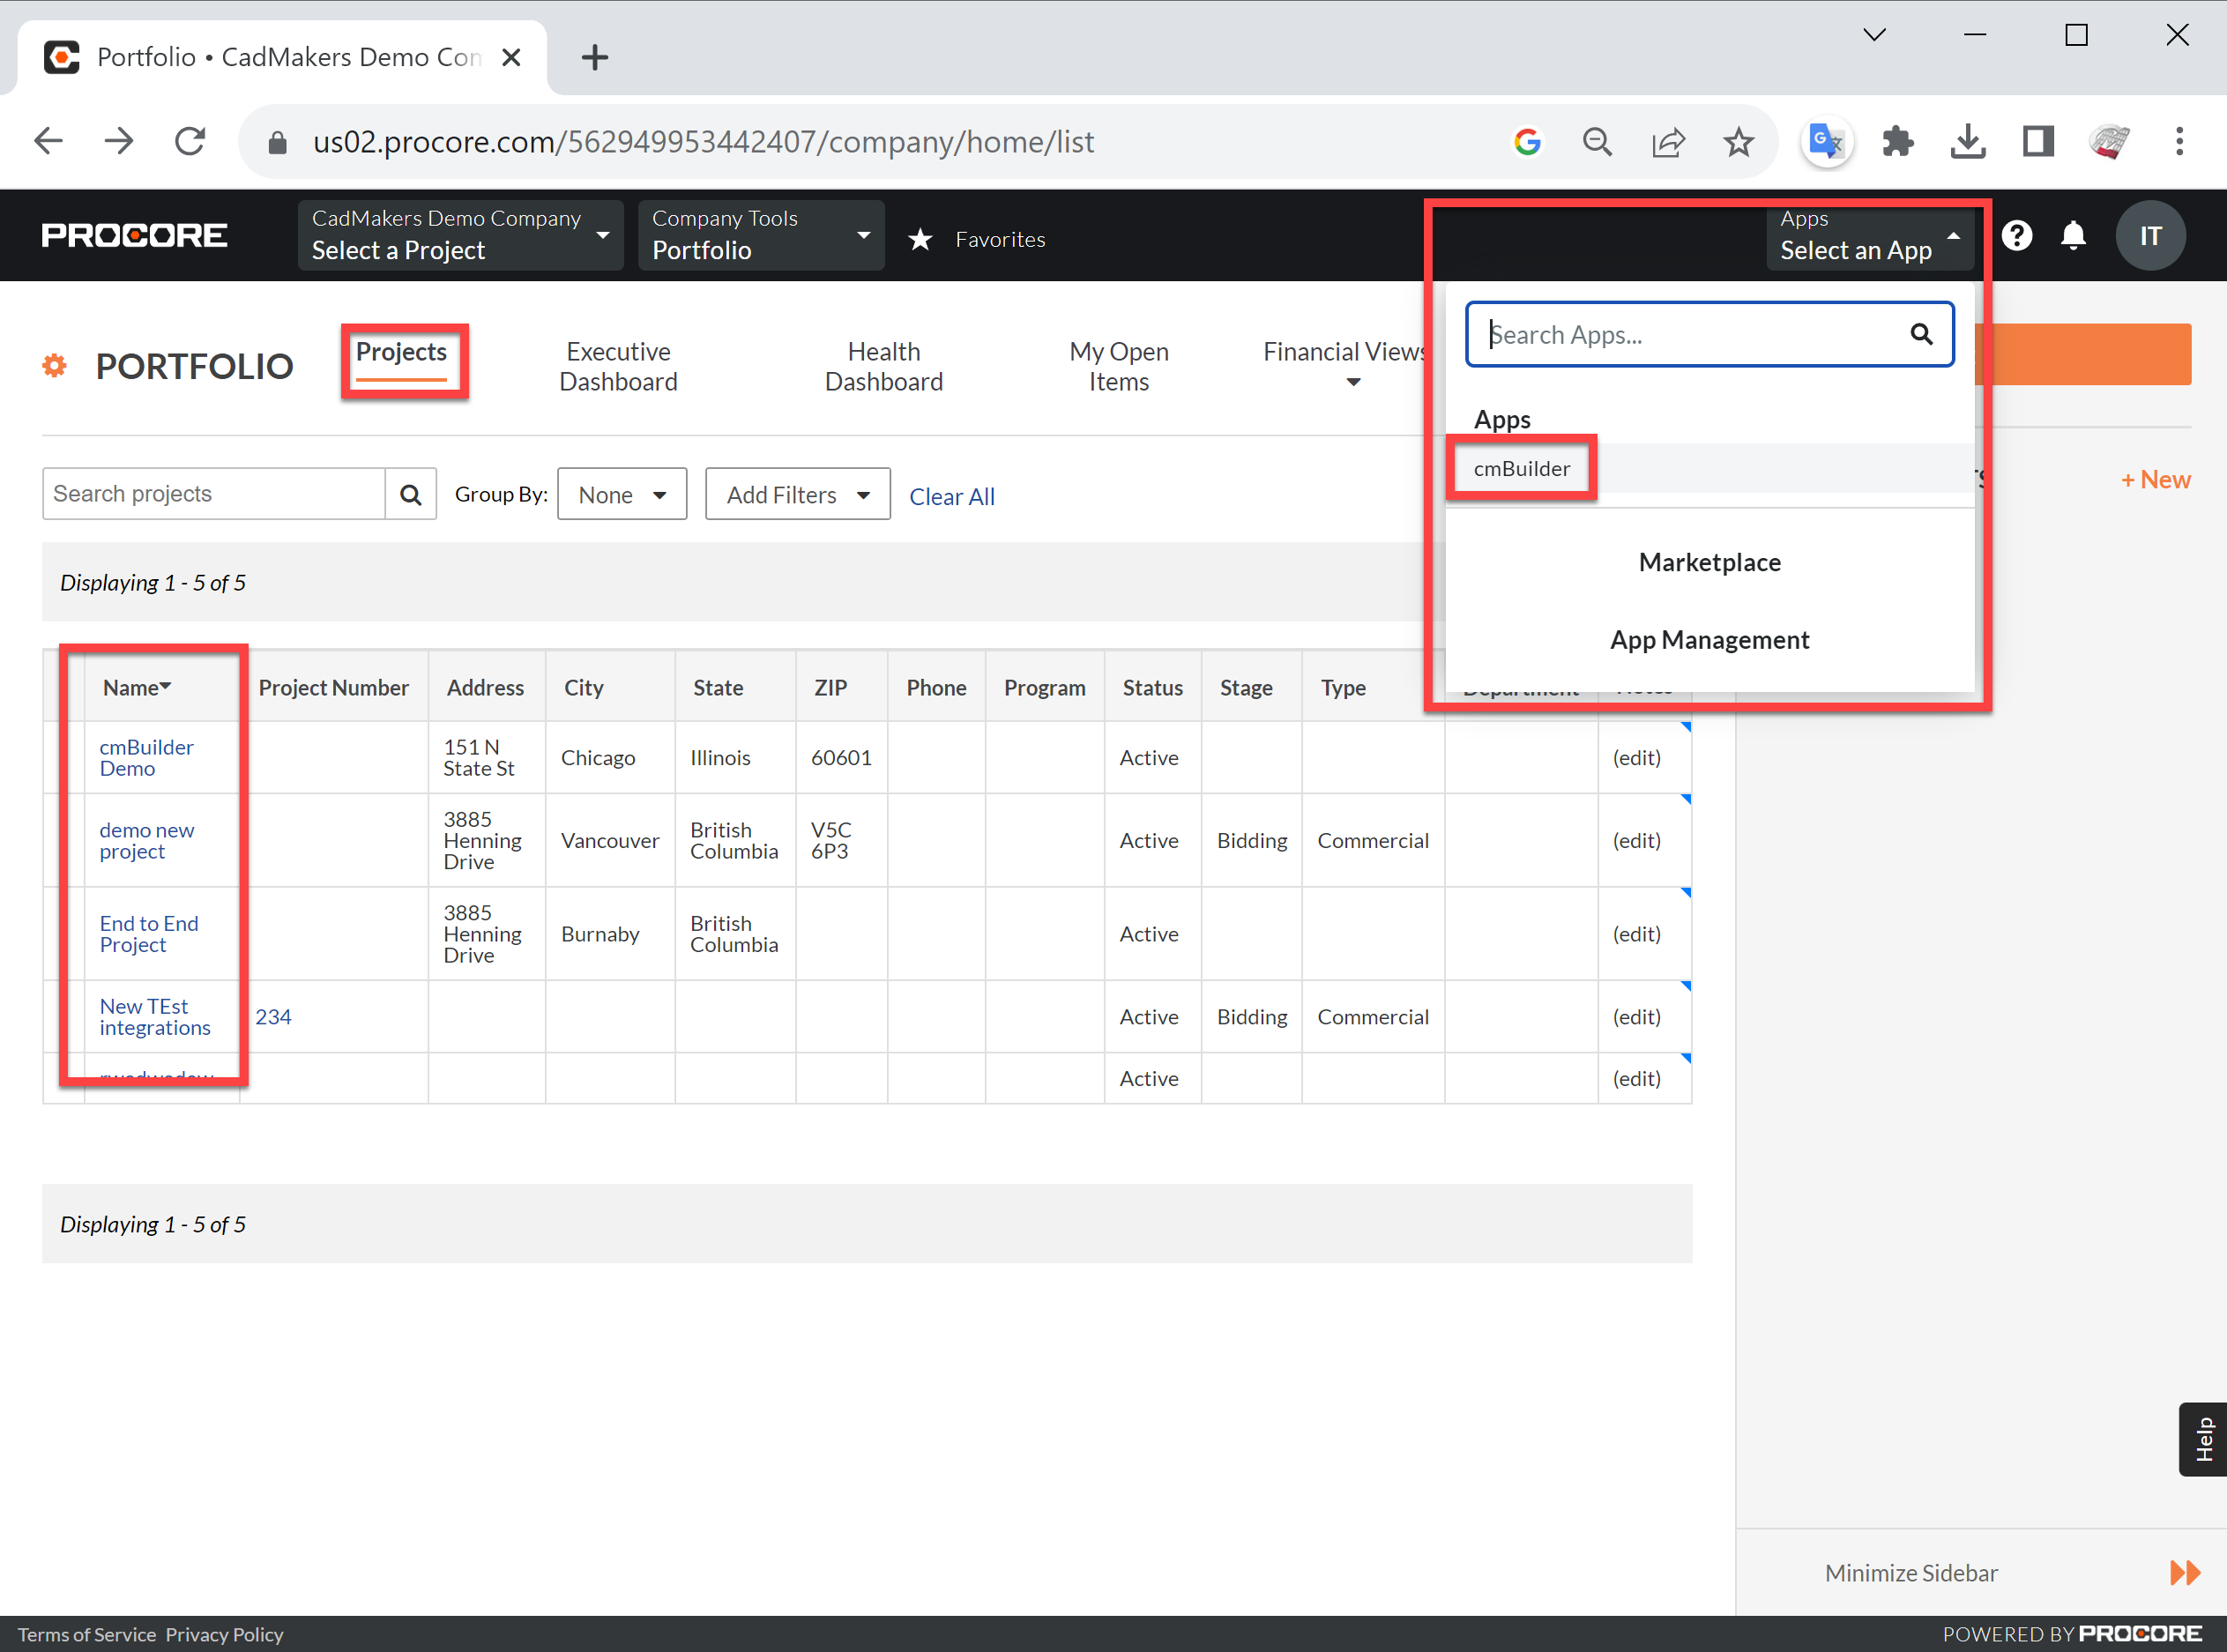Open the End to End Project link
This screenshot has height=1652, width=2227.
pos(148,934)
